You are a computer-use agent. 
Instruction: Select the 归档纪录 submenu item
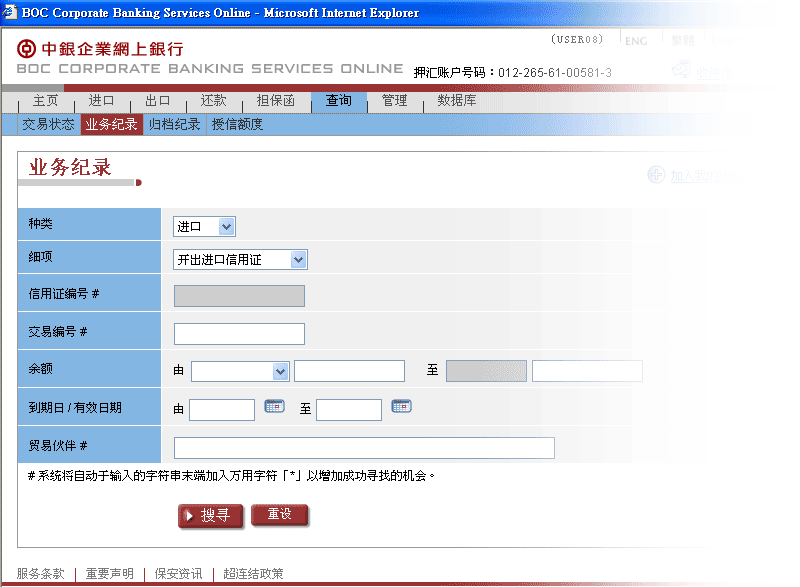[x=174, y=125]
